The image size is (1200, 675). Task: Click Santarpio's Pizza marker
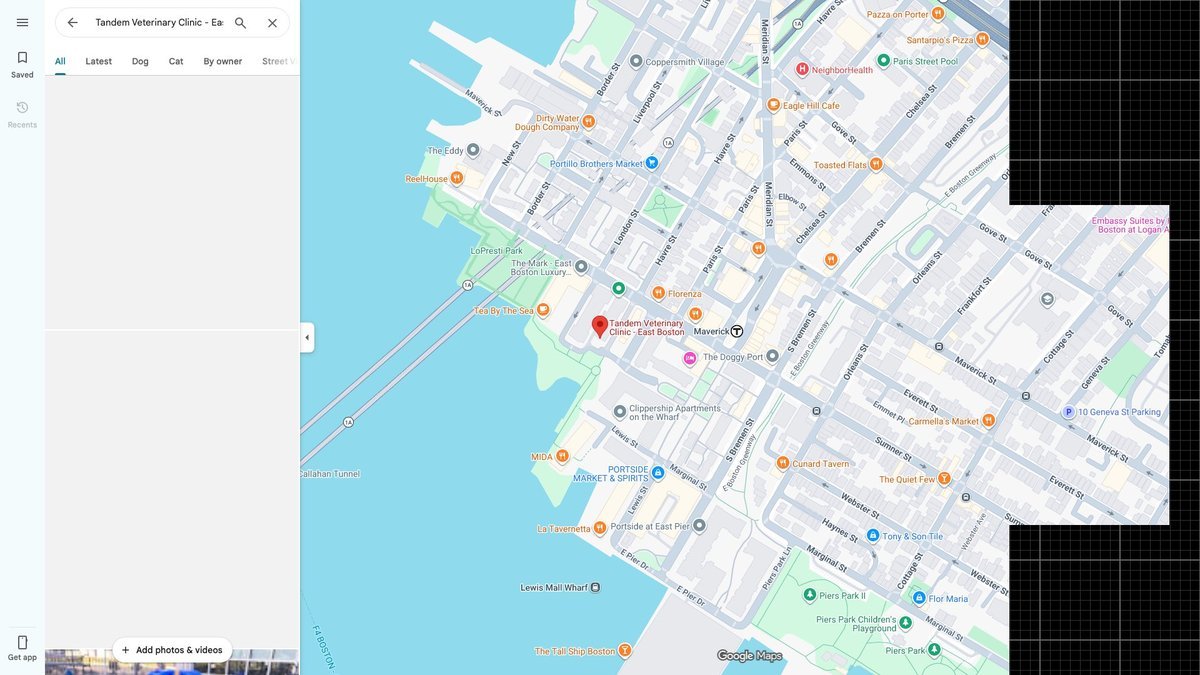tap(983, 40)
